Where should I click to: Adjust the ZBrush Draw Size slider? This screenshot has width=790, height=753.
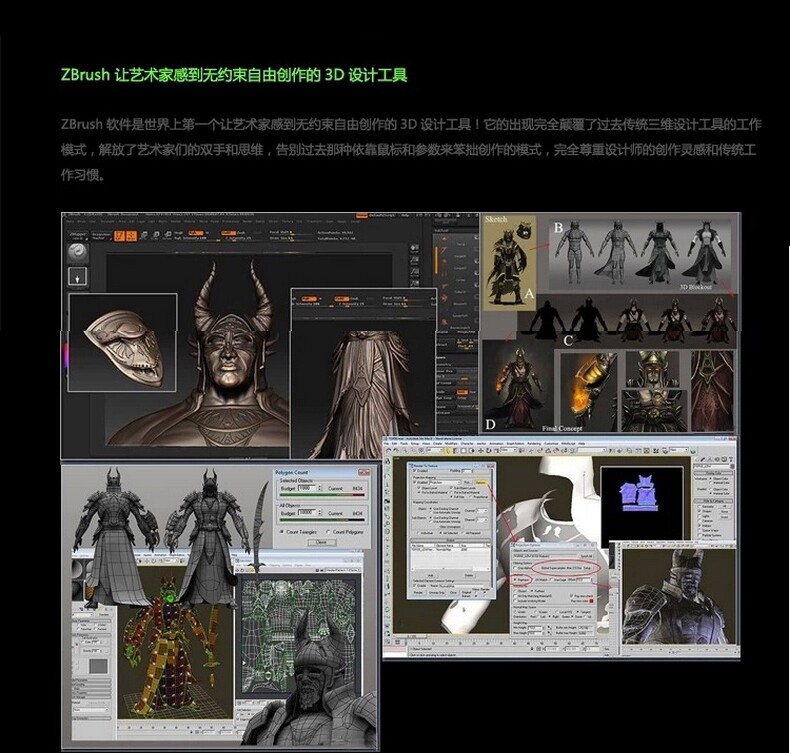[x=291, y=238]
